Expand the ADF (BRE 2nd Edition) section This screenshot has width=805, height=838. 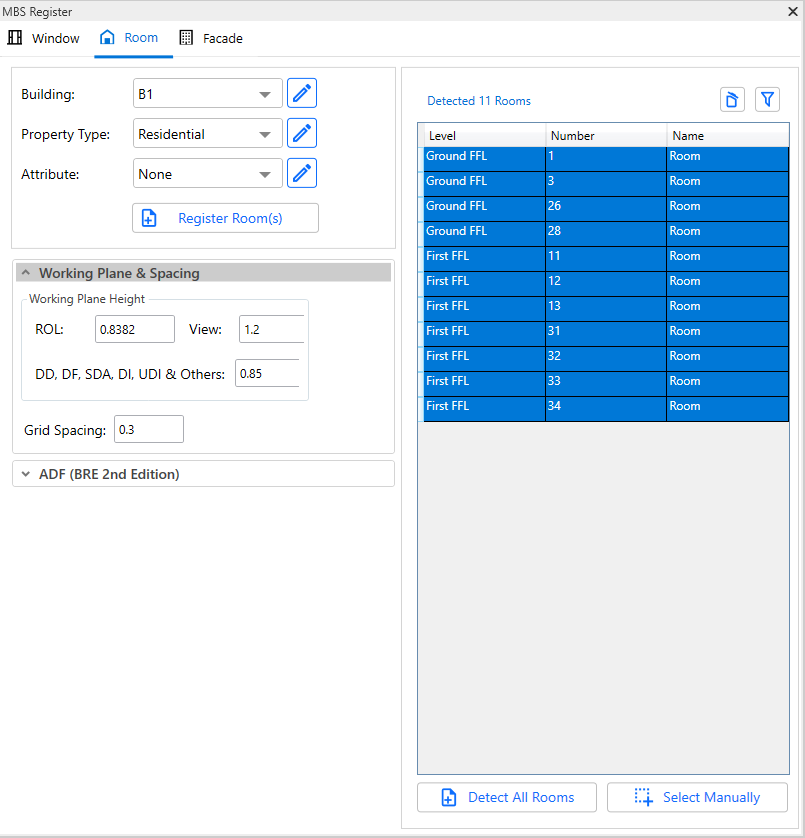(25, 474)
